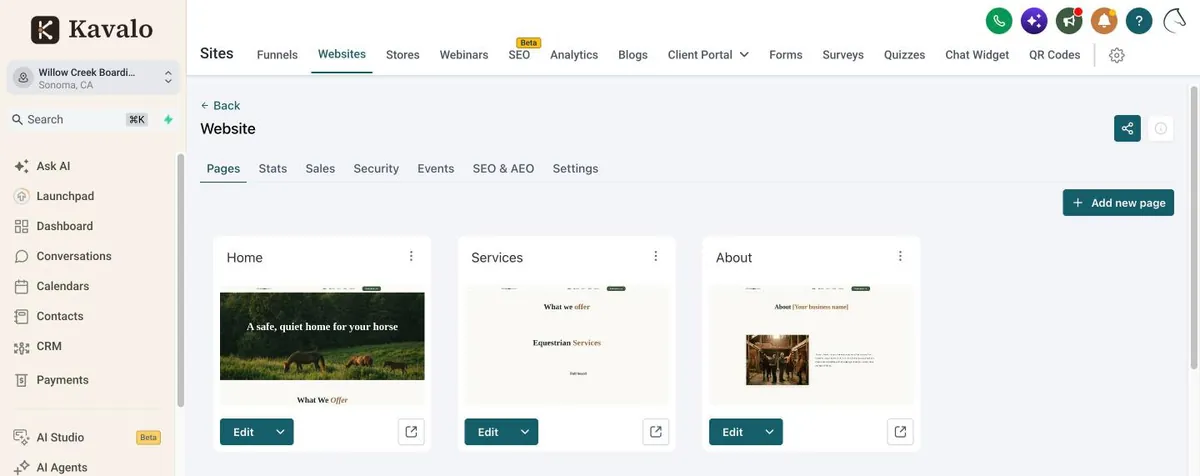Open the user profile avatar icon
This screenshot has height=476, width=1200.
1175,20
